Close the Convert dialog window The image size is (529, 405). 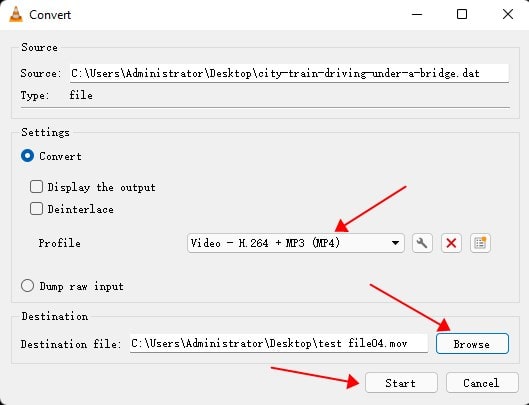pos(508,14)
